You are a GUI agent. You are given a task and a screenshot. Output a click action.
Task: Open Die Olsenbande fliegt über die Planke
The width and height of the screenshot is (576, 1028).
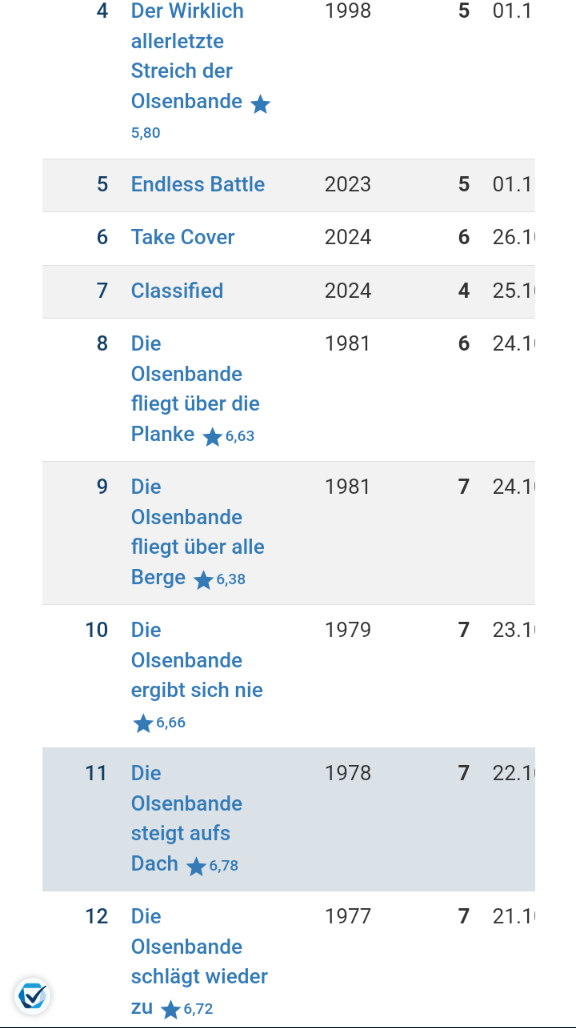click(x=195, y=389)
